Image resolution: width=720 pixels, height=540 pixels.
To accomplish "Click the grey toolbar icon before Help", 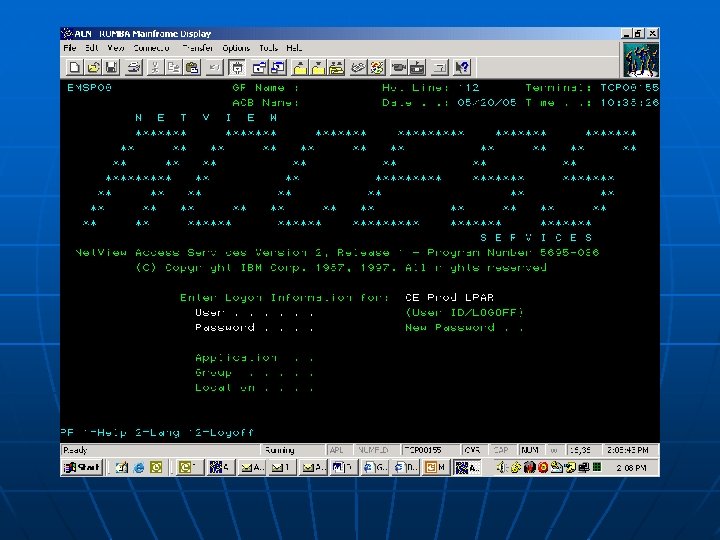I will (440, 68).
